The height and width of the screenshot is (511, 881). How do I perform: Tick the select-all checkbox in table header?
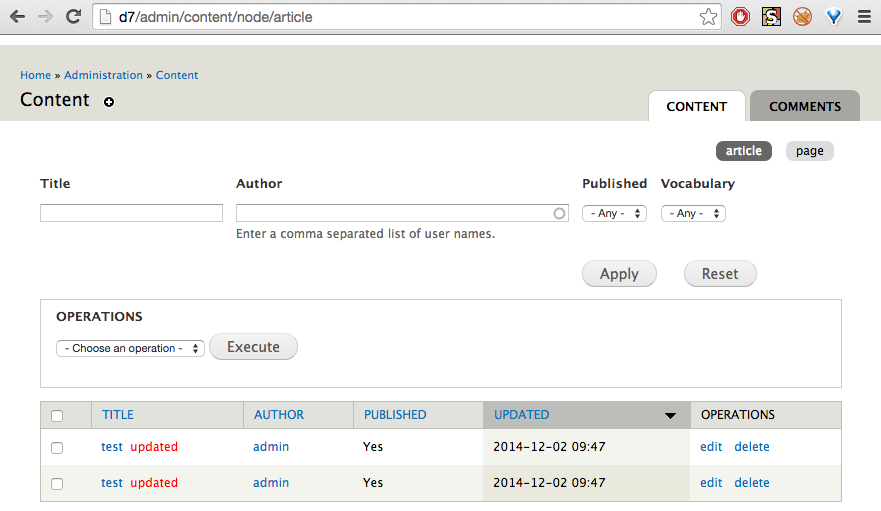57,416
